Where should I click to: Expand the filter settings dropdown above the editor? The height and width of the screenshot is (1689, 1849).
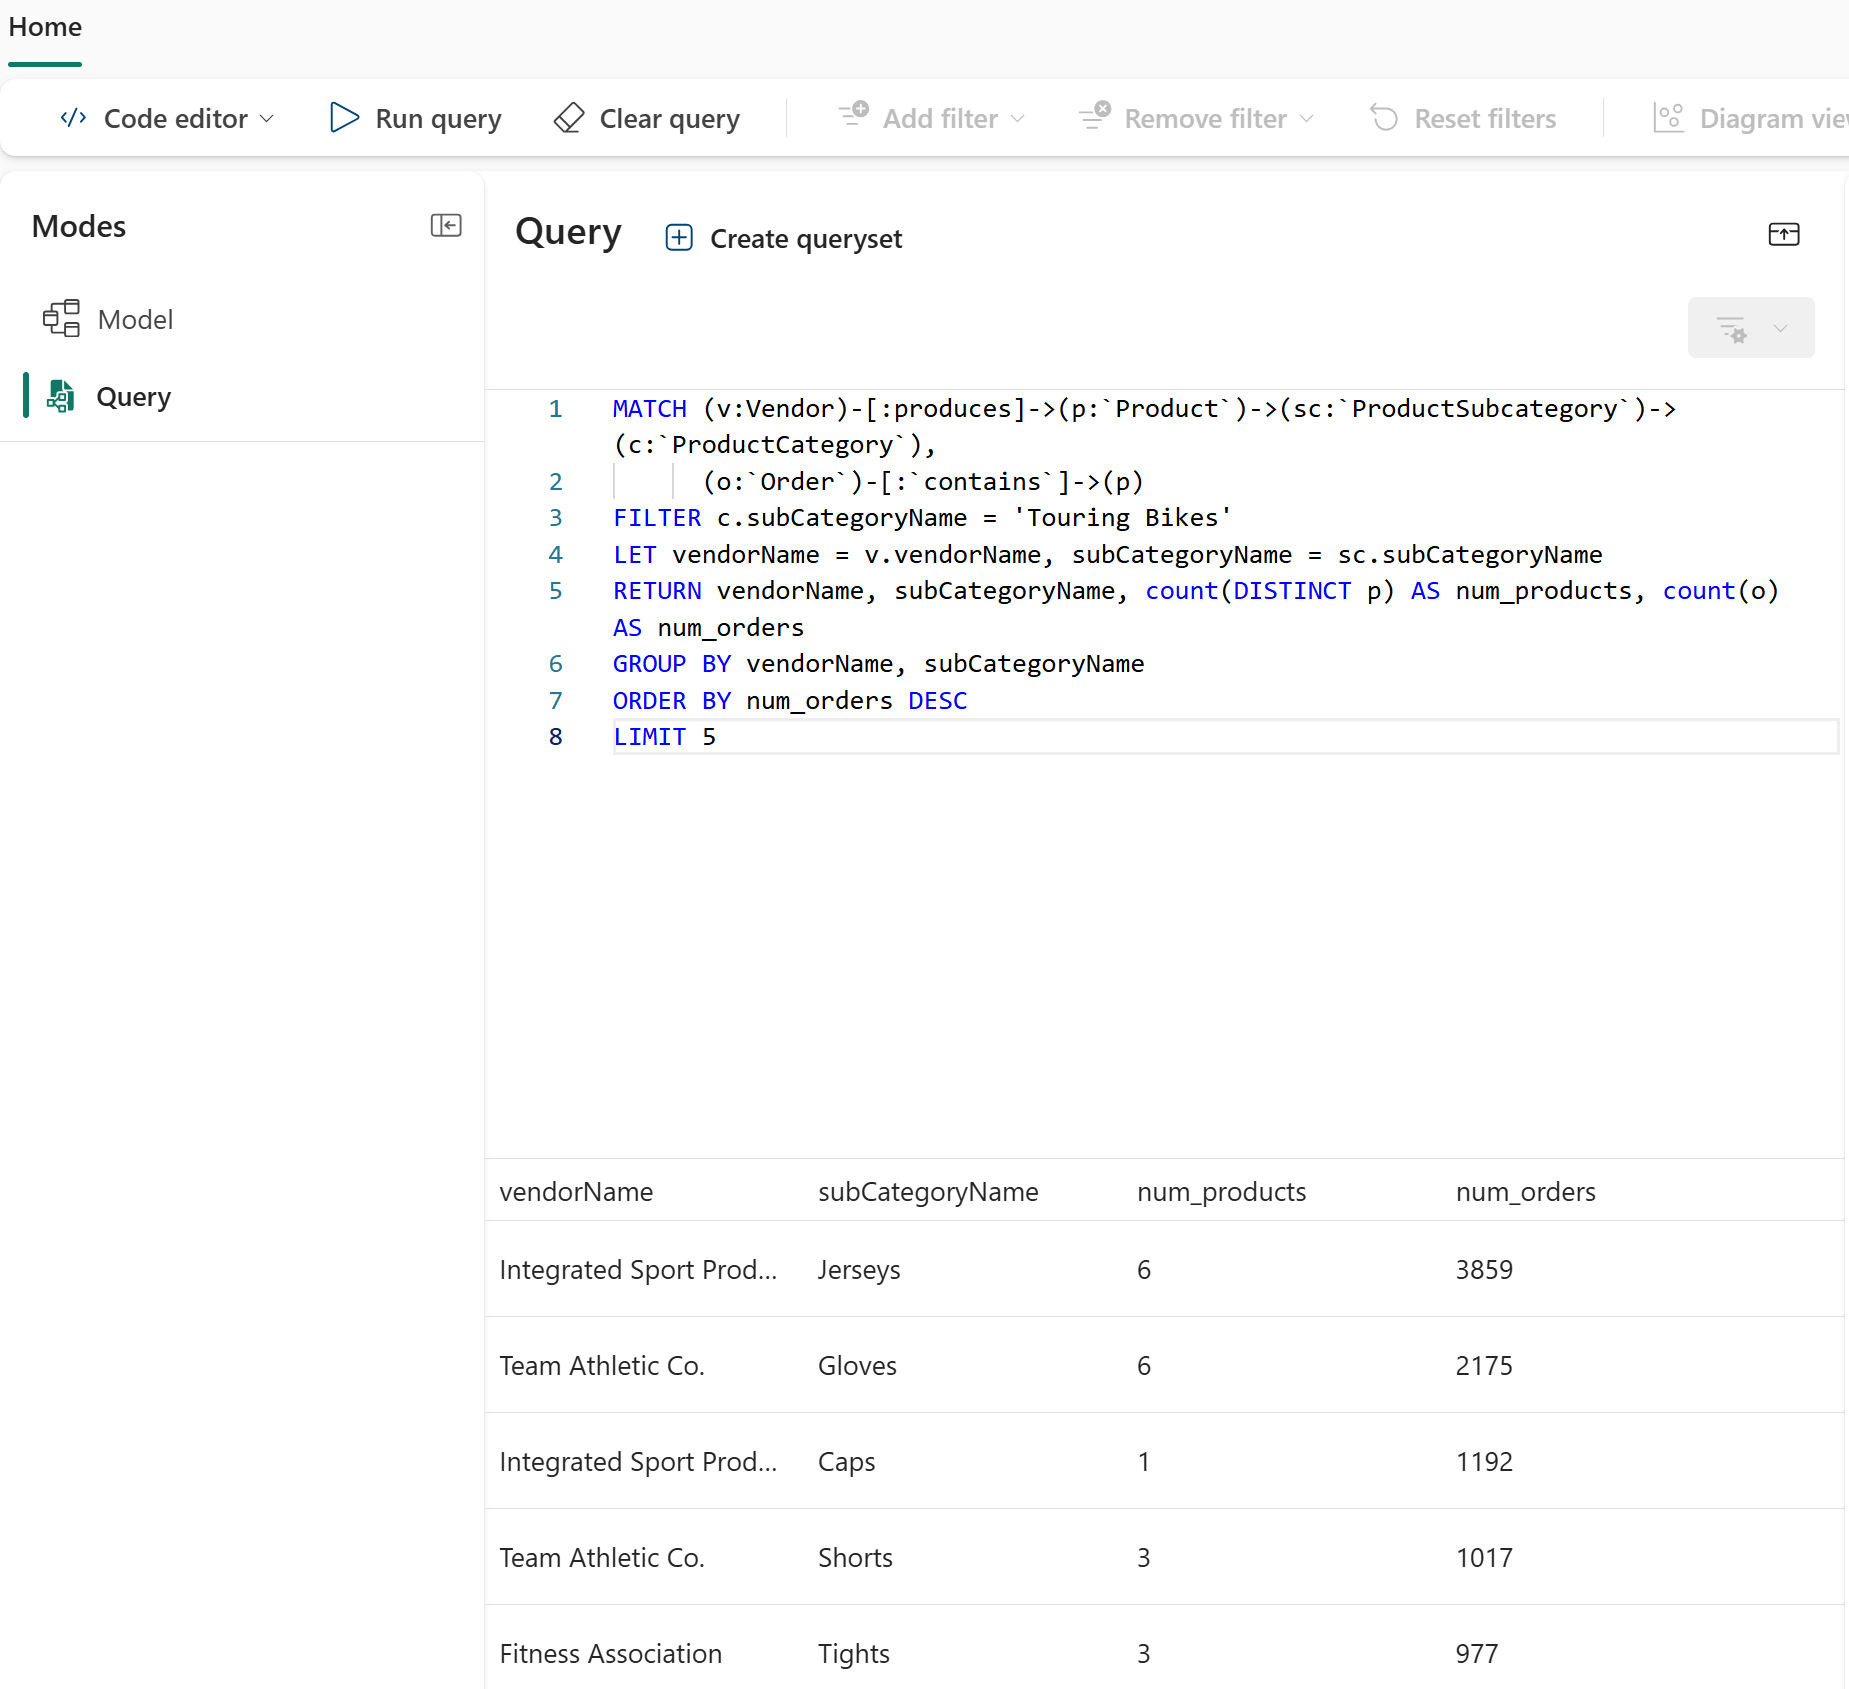tap(1780, 328)
